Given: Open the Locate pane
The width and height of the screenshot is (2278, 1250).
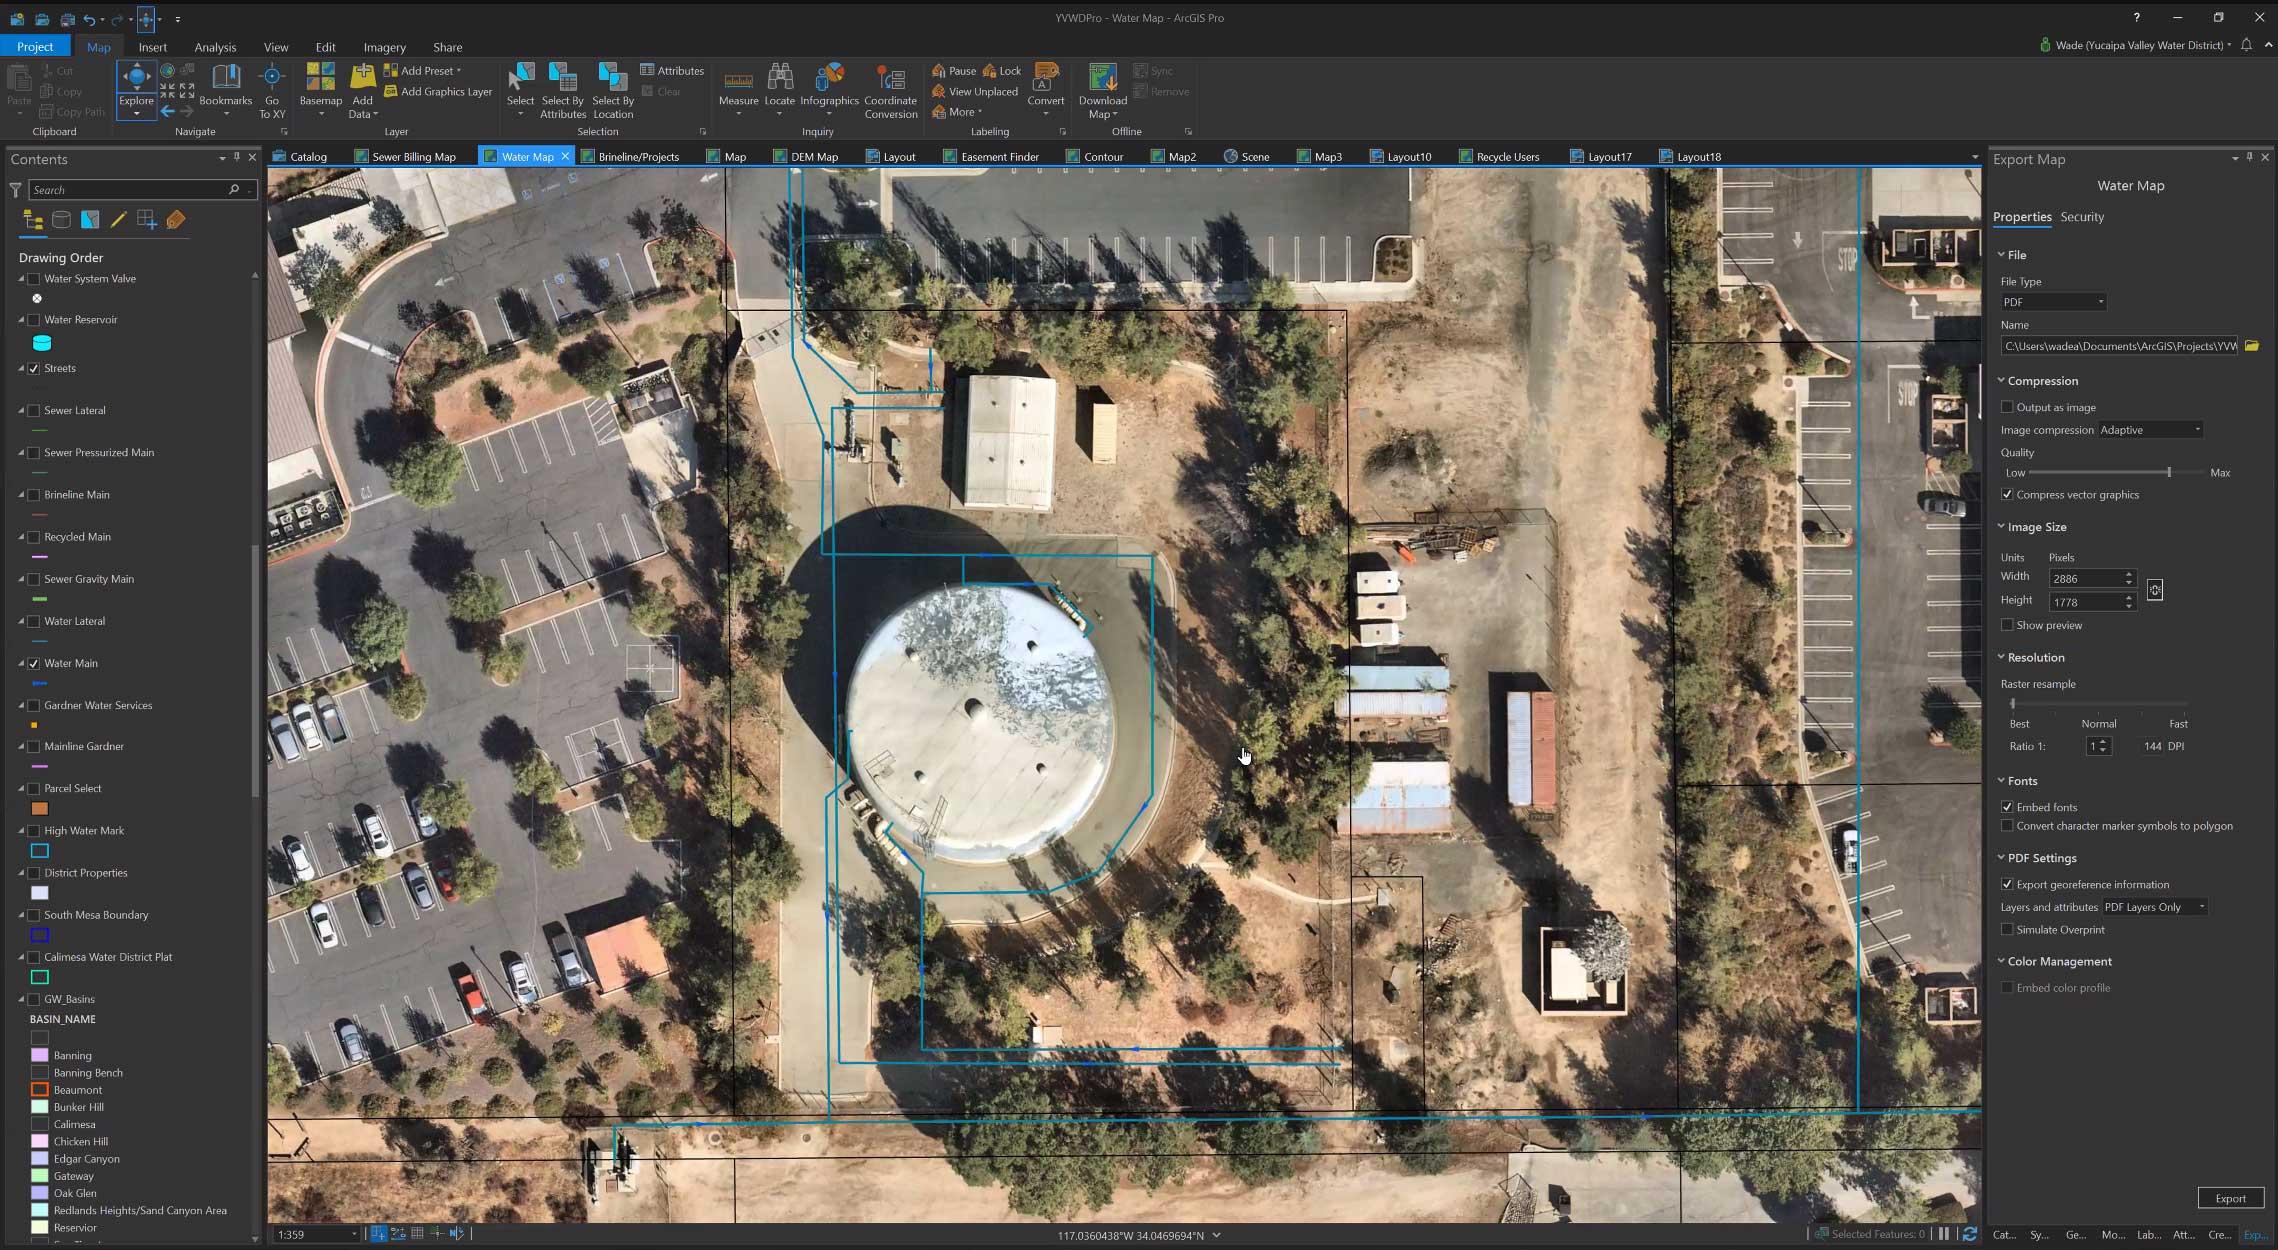Looking at the screenshot, I should (780, 90).
